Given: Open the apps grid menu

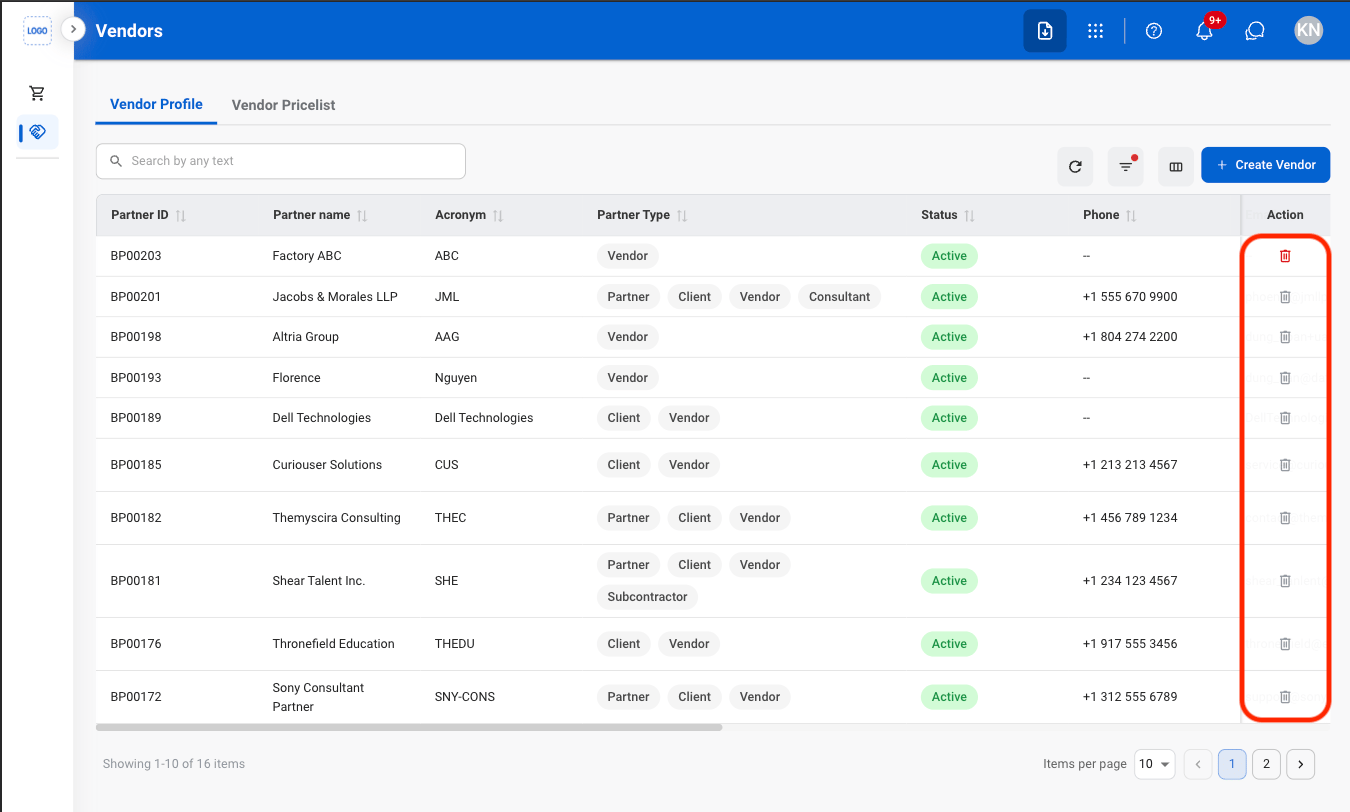Looking at the screenshot, I should 1095,31.
